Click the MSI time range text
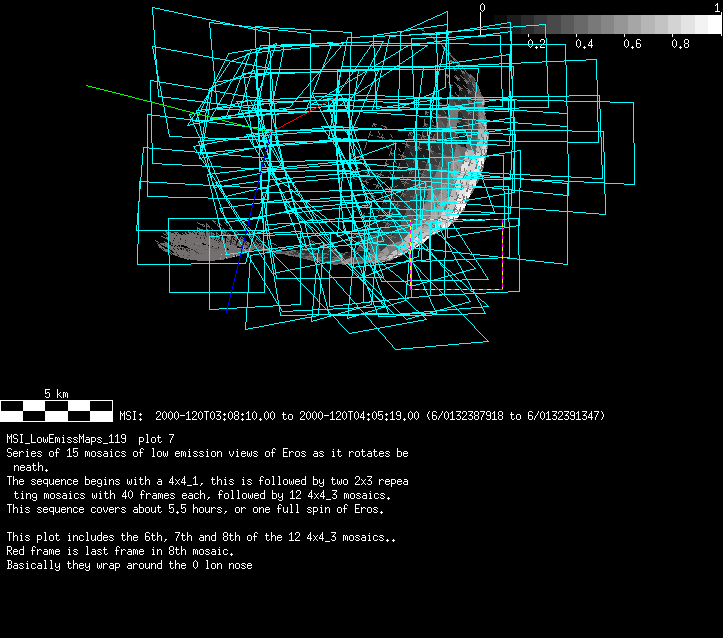The image size is (723, 638). tap(361, 415)
